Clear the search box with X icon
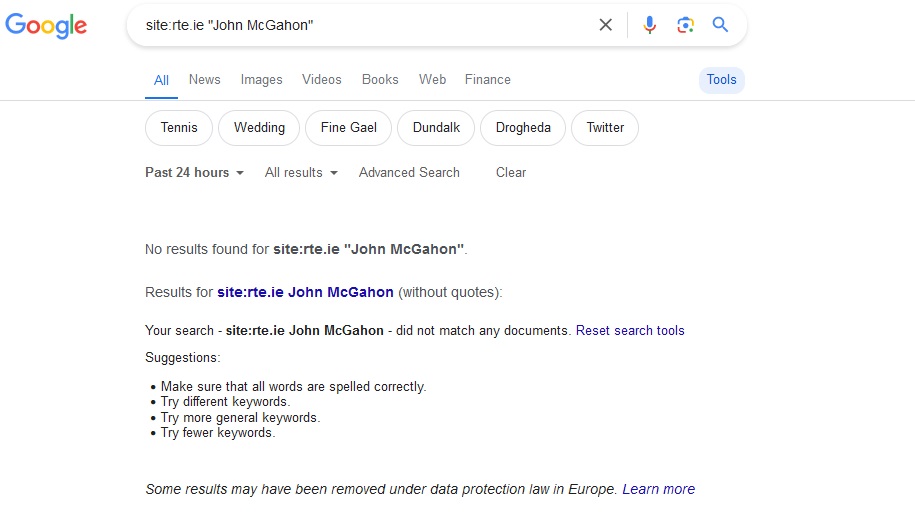Screen dimensions: 915x512 click(606, 25)
